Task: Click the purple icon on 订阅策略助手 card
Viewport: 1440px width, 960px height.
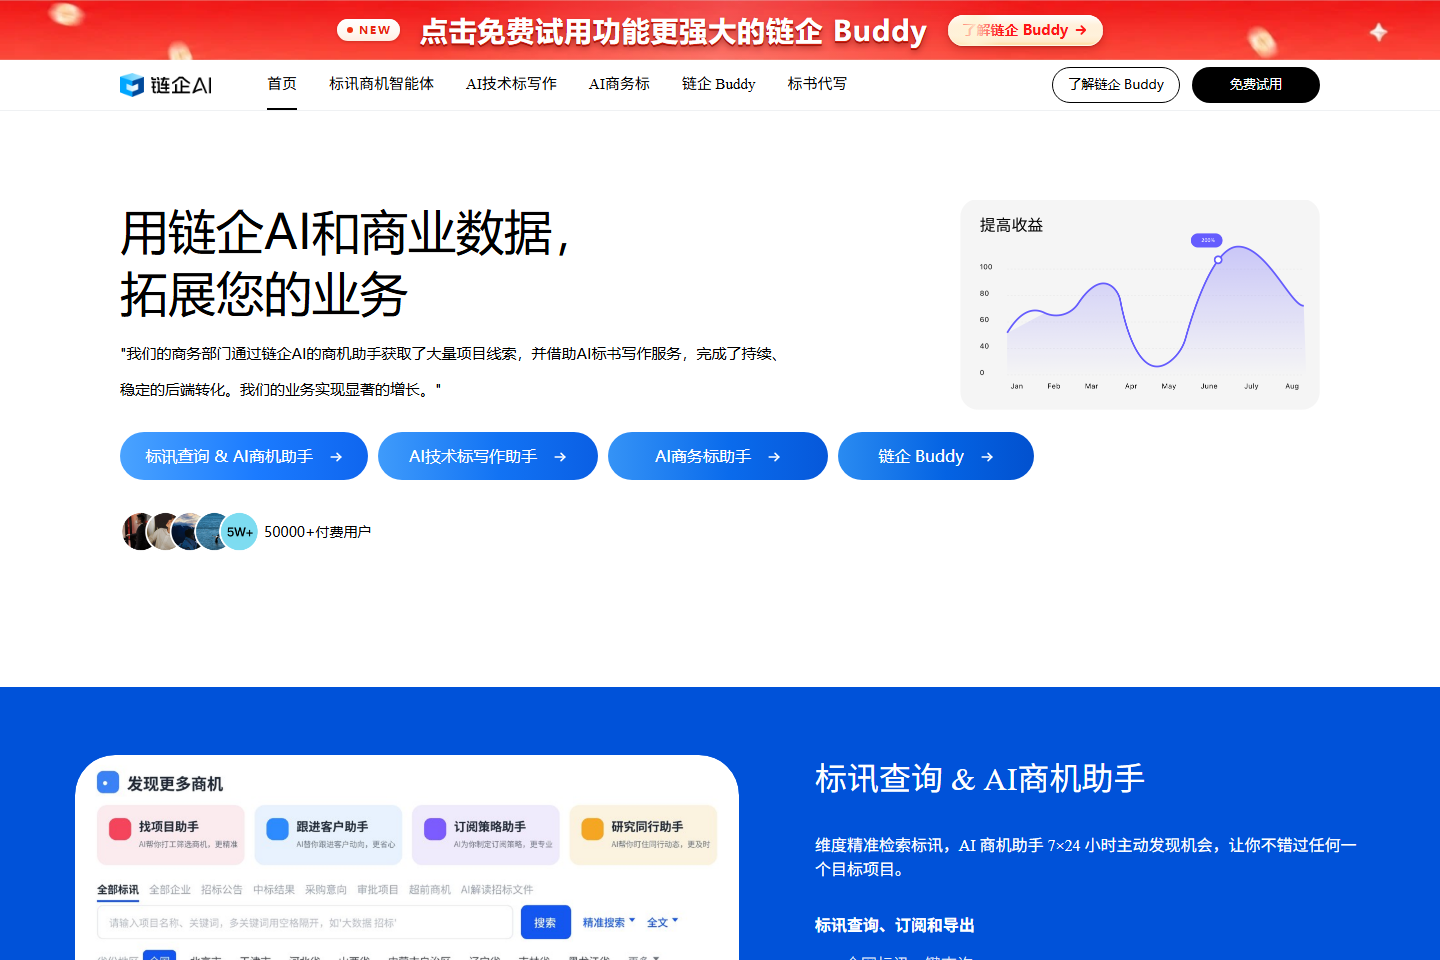Action: (435, 829)
